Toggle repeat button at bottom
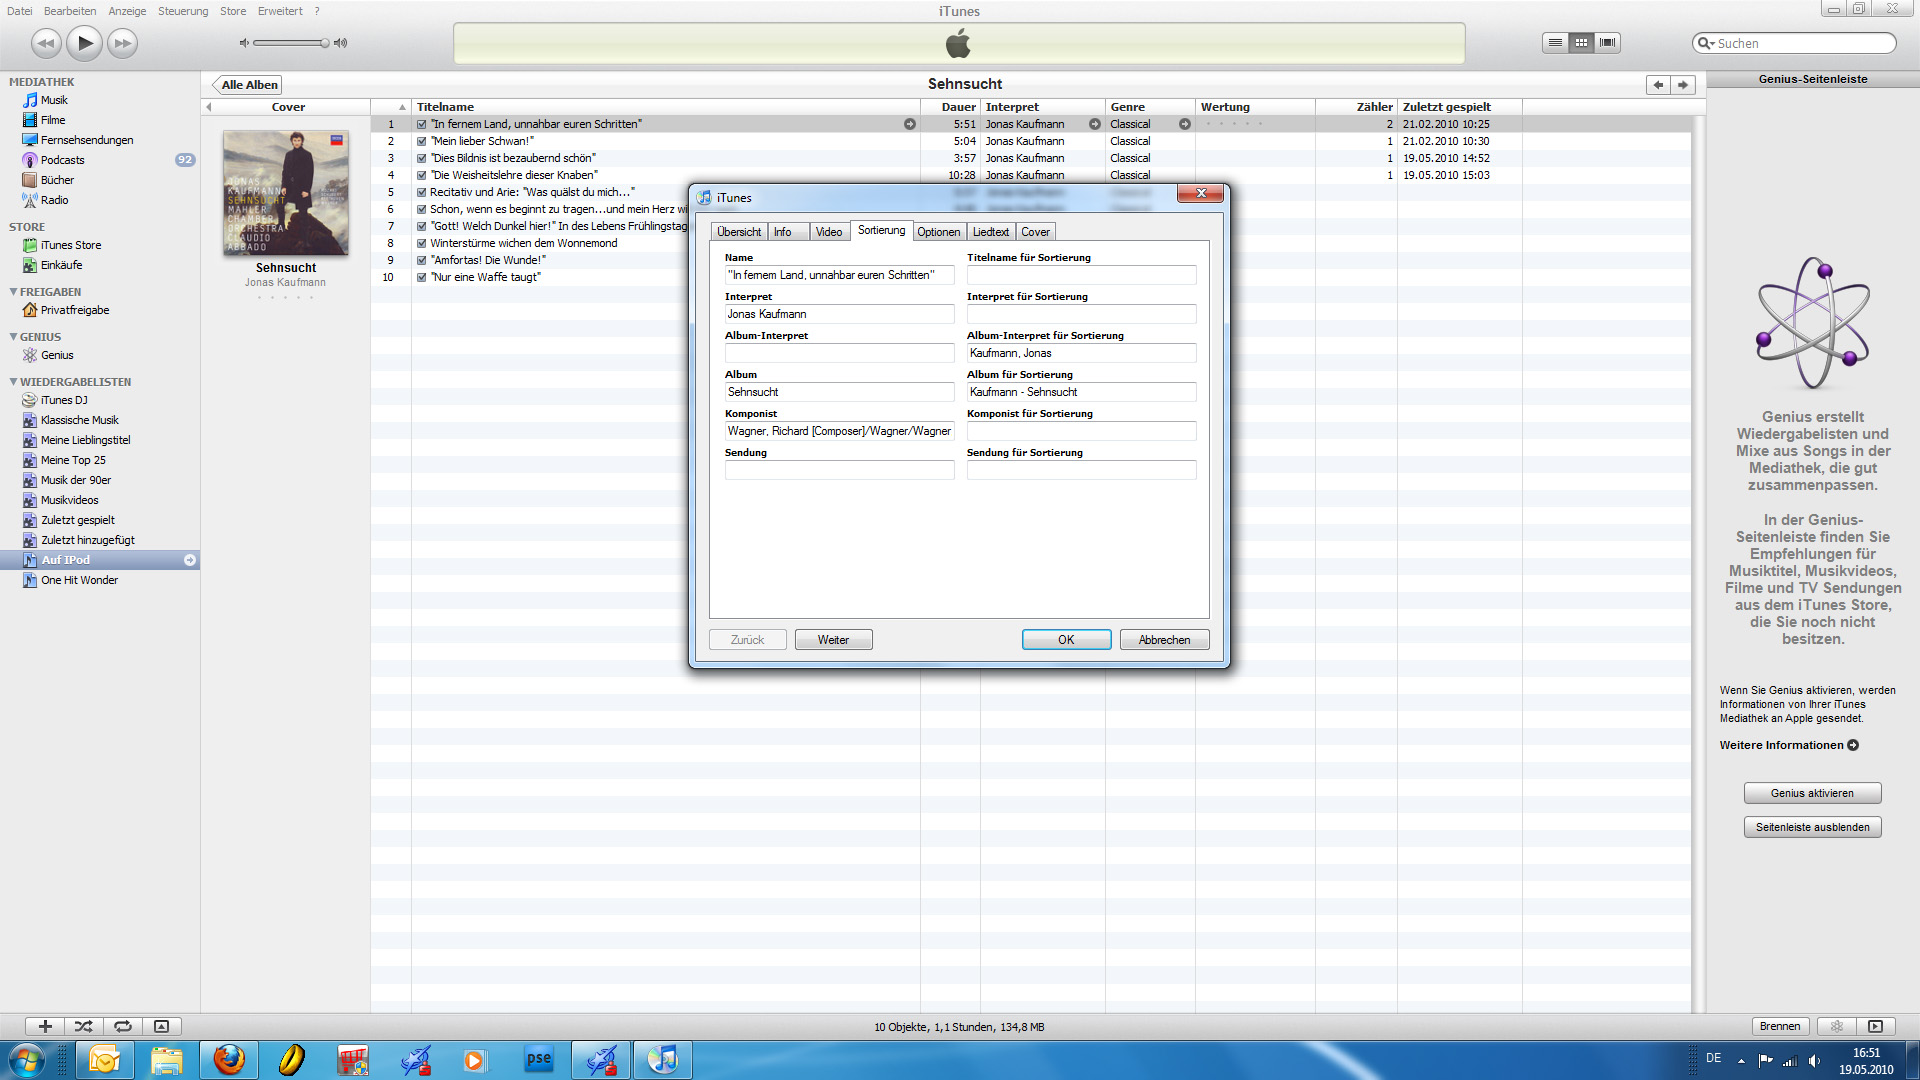Screen dimensions: 1920x1080 (122, 1026)
